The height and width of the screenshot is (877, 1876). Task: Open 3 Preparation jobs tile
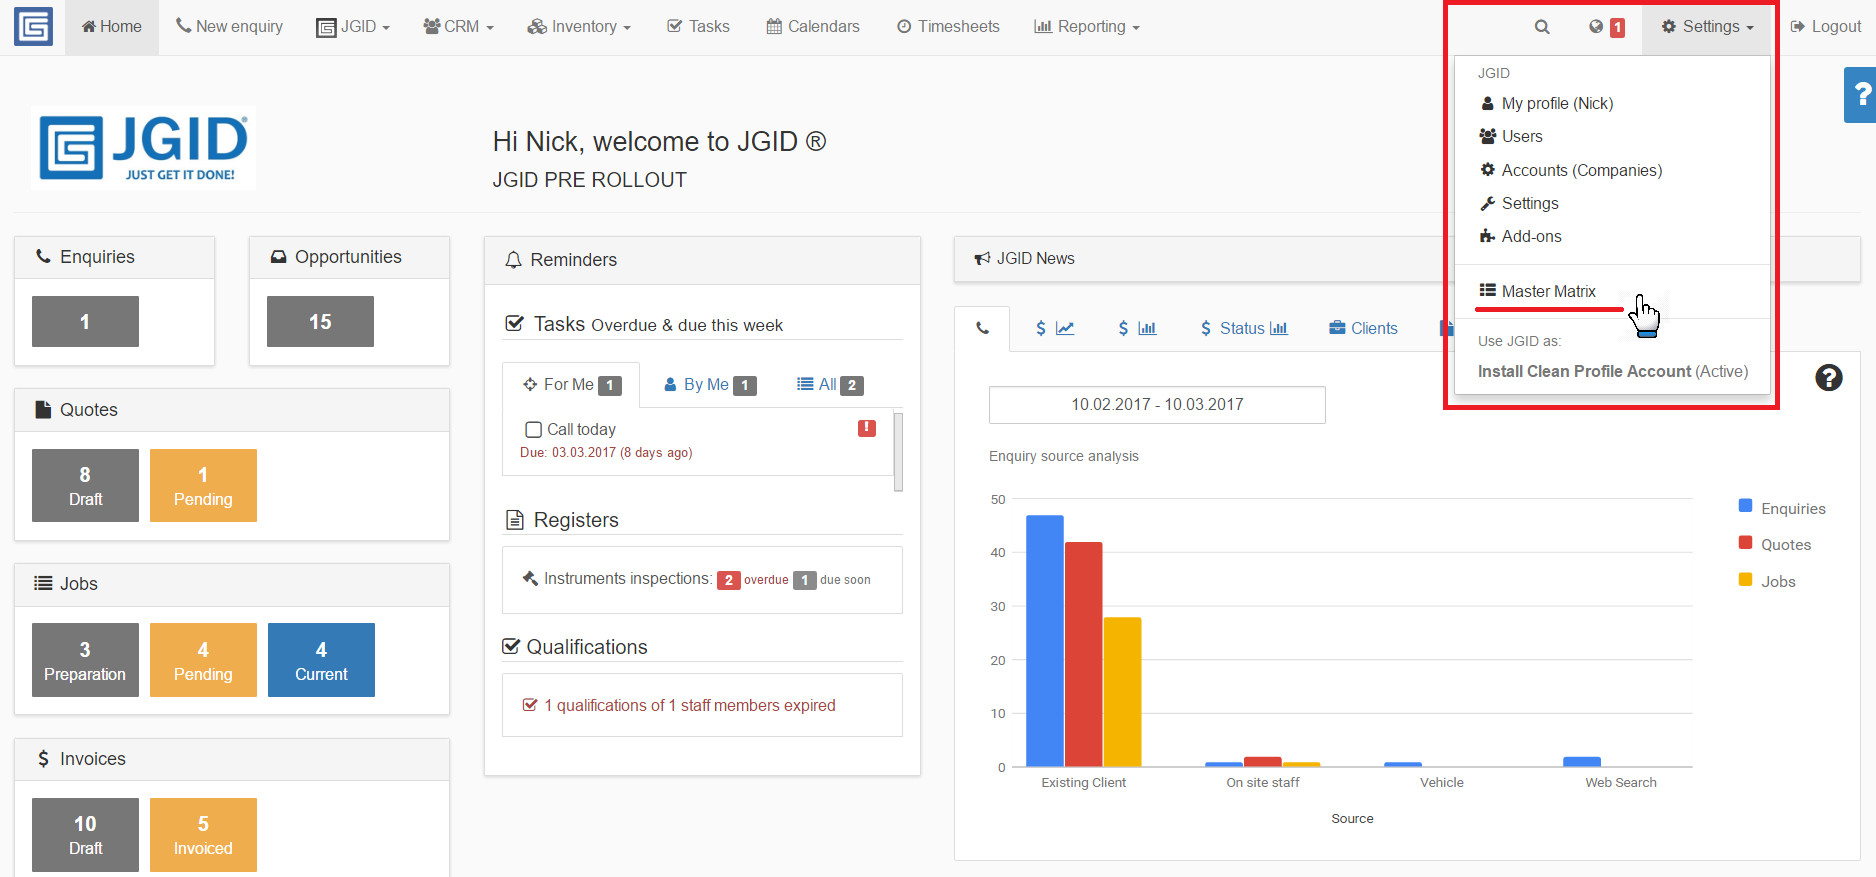point(85,660)
